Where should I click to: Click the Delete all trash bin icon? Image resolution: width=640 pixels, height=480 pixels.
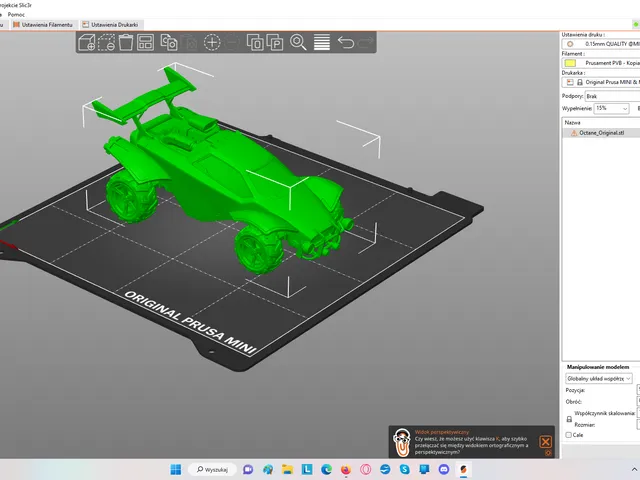(x=126, y=42)
